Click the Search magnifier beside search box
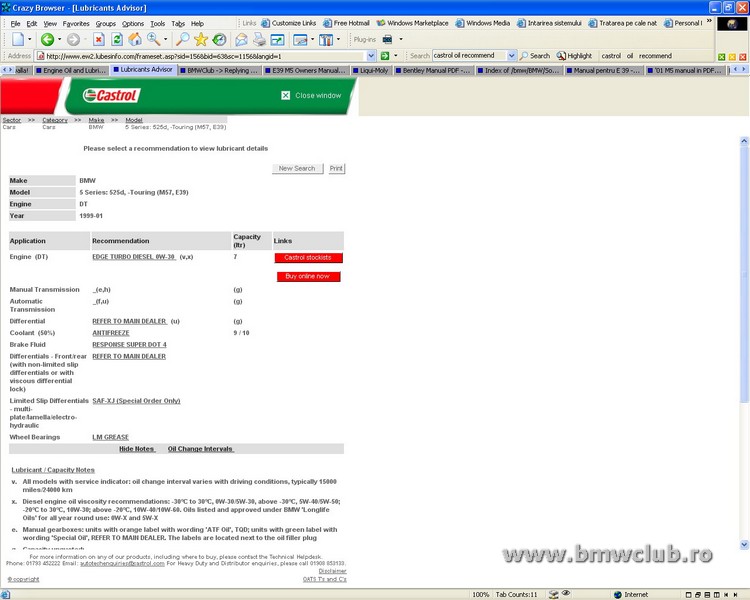Image resolution: width=750 pixels, height=600 pixels. pyautogui.click(x=524, y=56)
